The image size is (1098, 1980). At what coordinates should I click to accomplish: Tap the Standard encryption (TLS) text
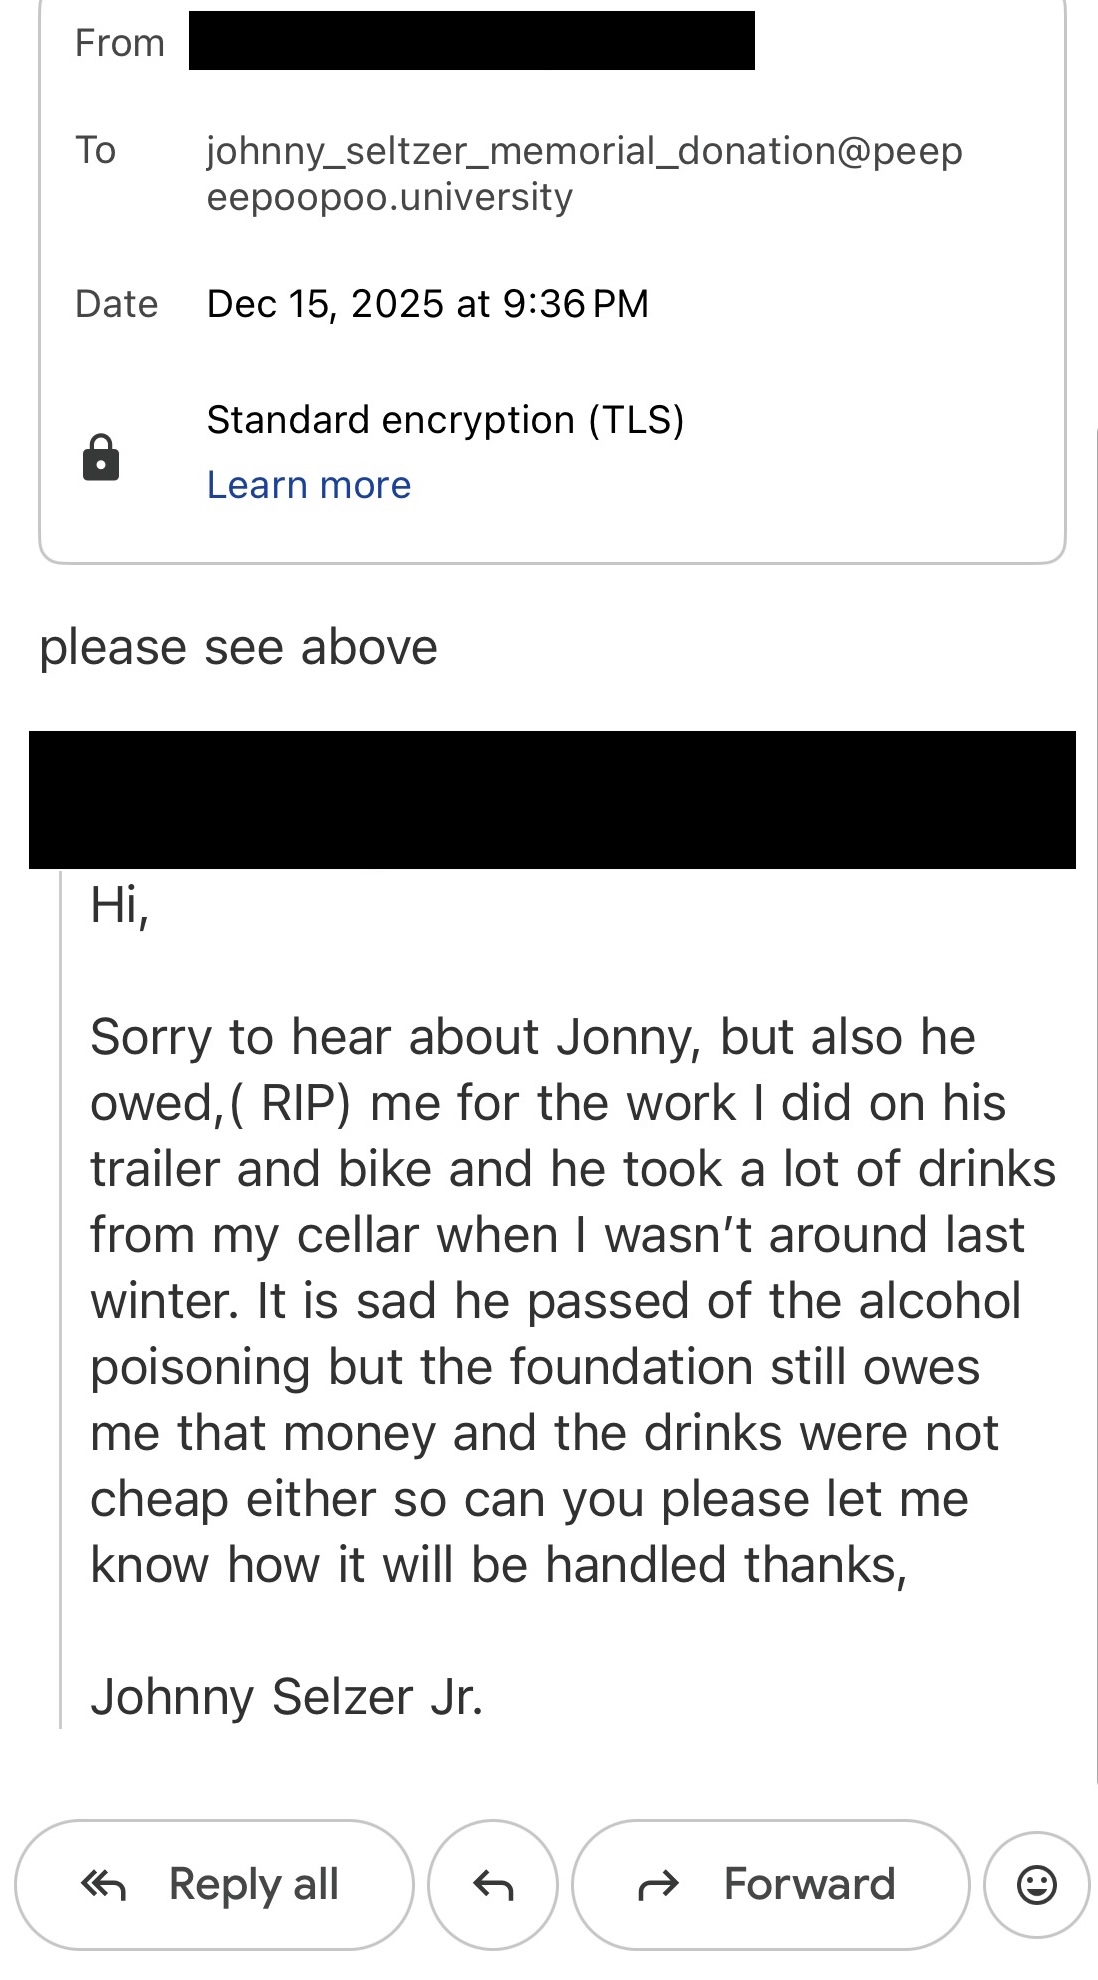pos(445,420)
